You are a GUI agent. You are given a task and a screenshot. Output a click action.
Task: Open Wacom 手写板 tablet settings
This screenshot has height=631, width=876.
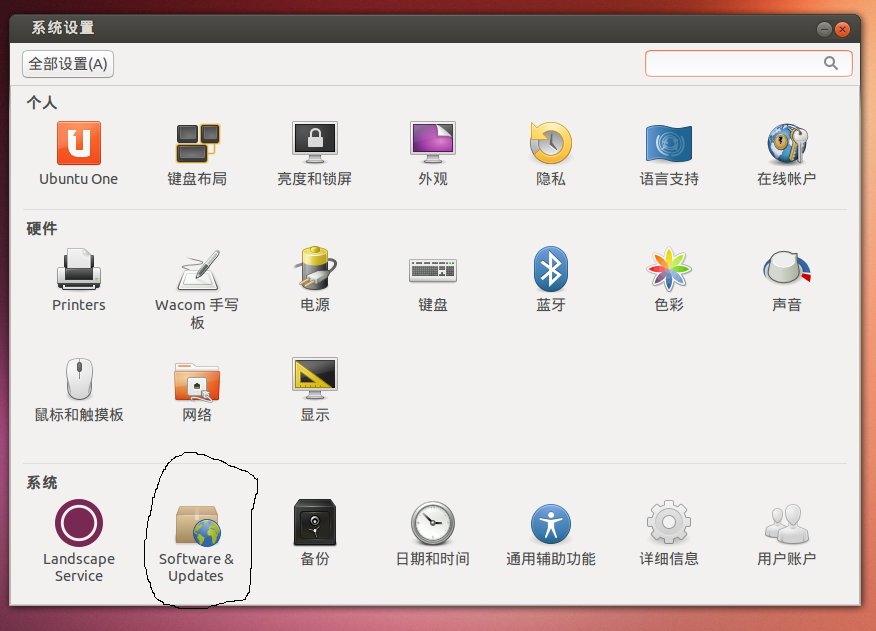pos(197,288)
